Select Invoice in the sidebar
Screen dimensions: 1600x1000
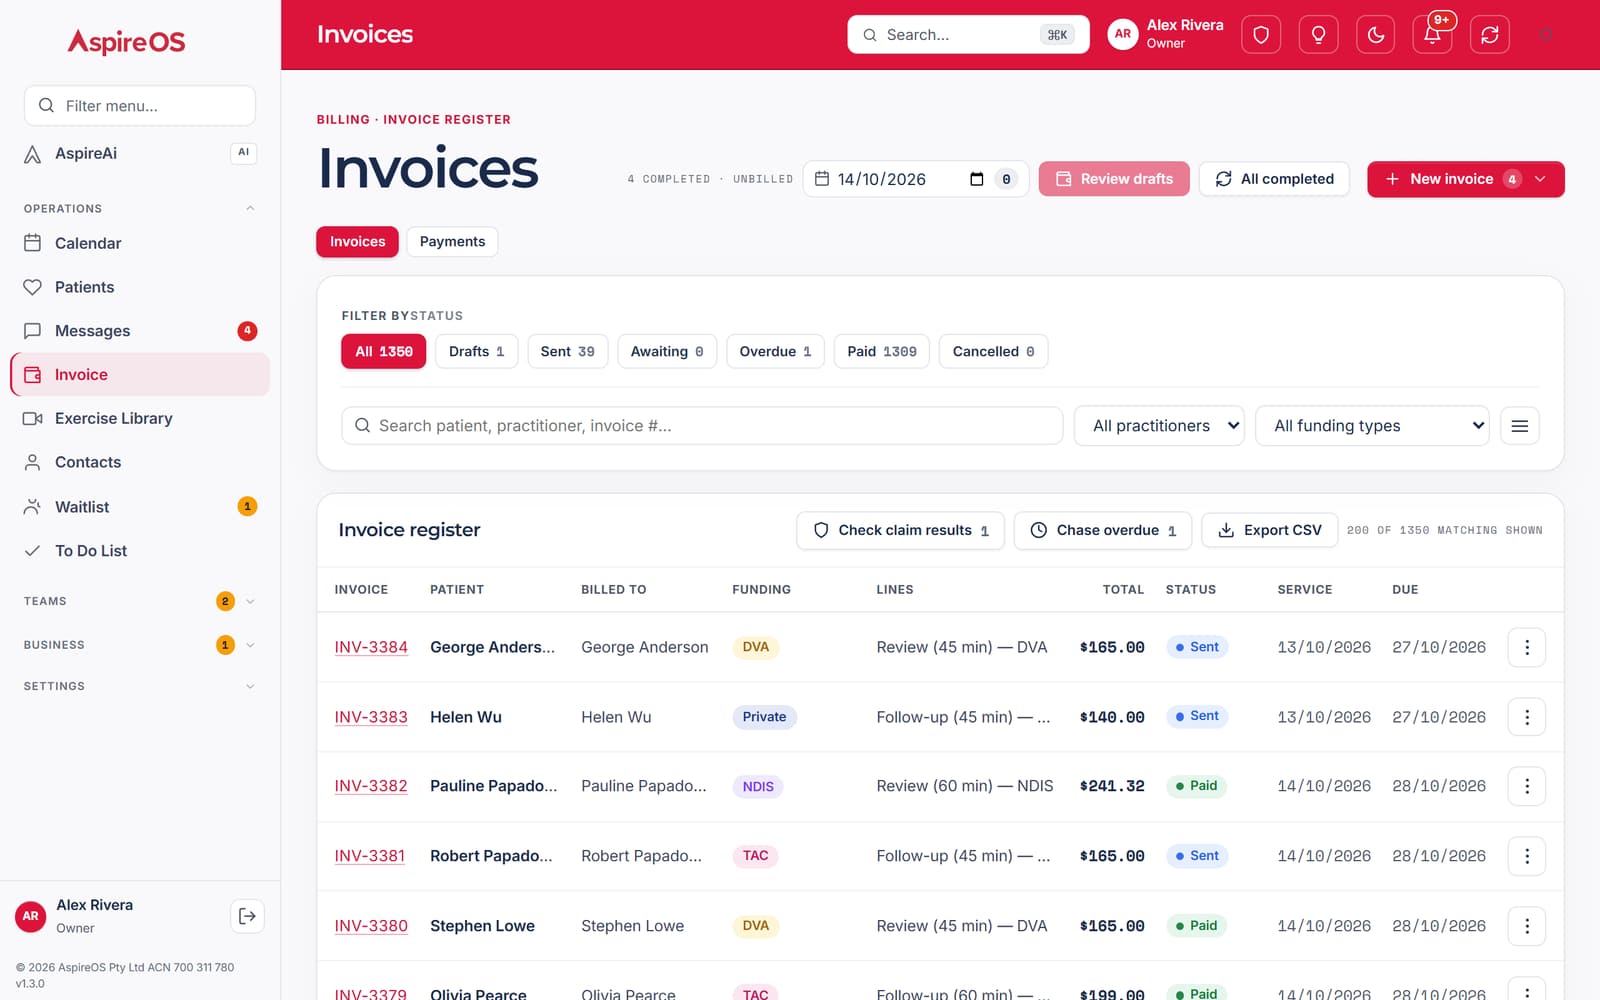[140, 375]
